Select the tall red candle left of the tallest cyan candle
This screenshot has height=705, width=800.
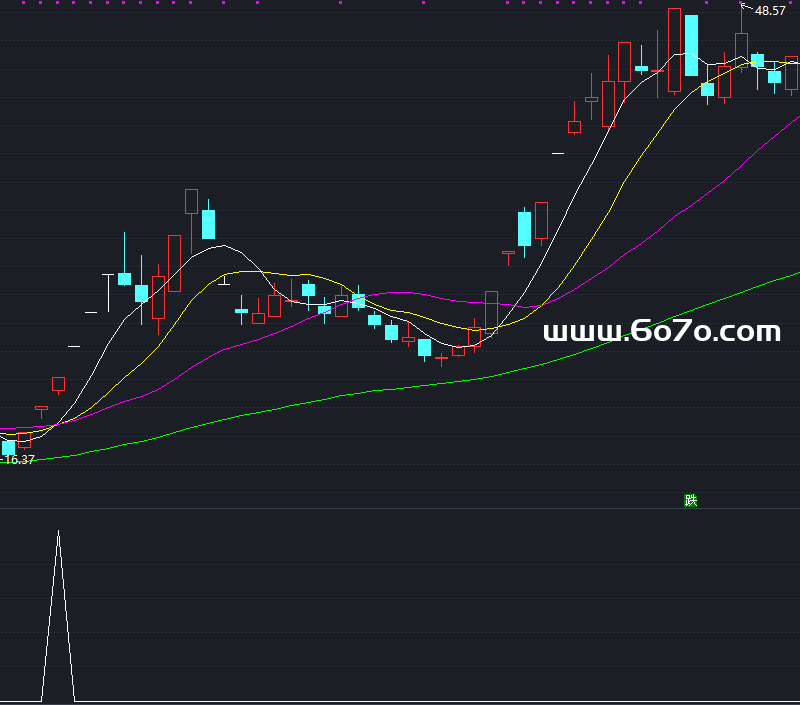[x=674, y=50]
